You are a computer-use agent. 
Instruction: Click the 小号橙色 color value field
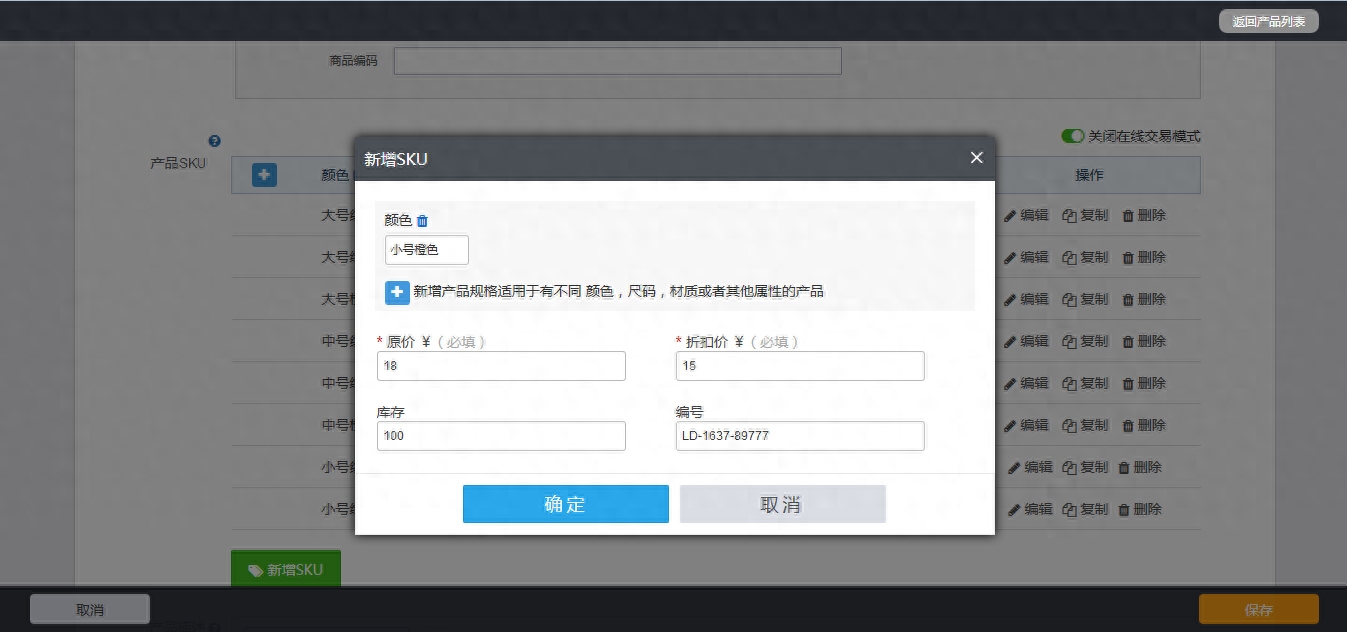pyautogui.click(x=427, y=250)
